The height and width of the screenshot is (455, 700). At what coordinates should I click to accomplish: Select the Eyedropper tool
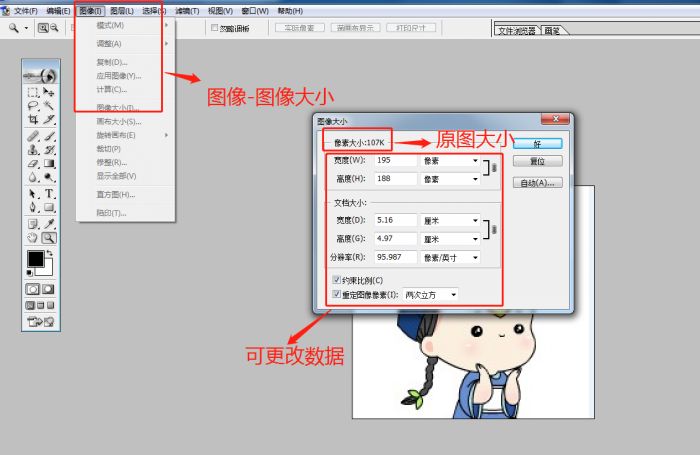click(x=49, y=224)
